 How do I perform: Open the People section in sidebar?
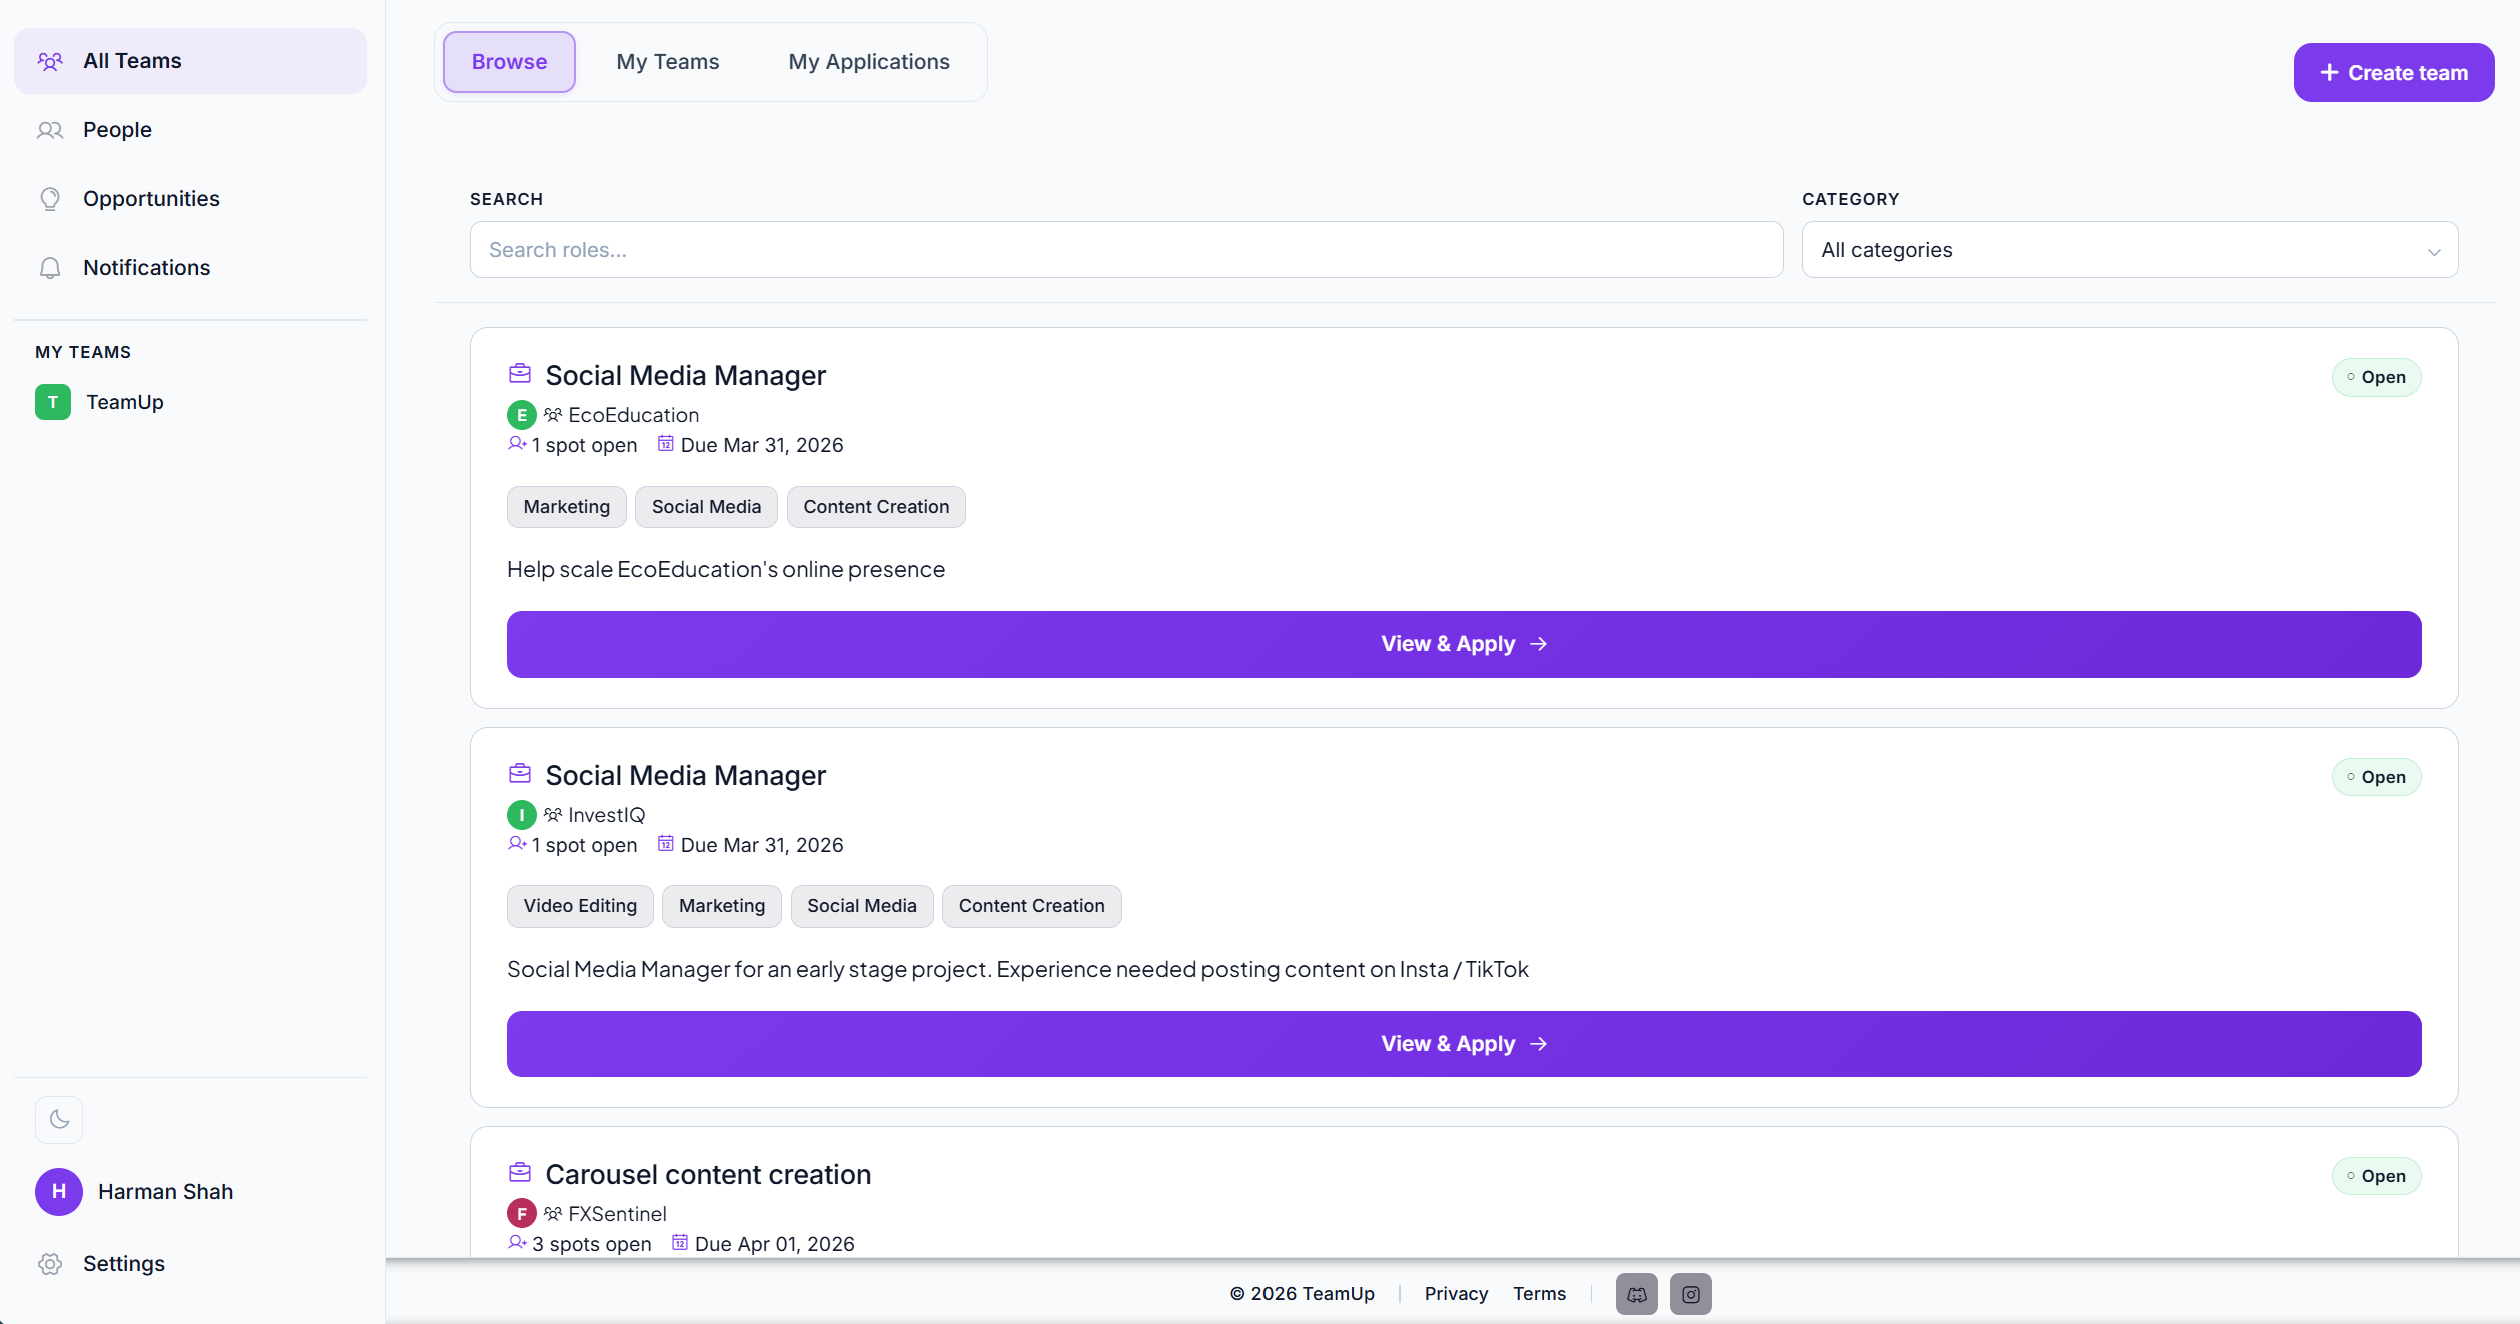click(118, 129)
